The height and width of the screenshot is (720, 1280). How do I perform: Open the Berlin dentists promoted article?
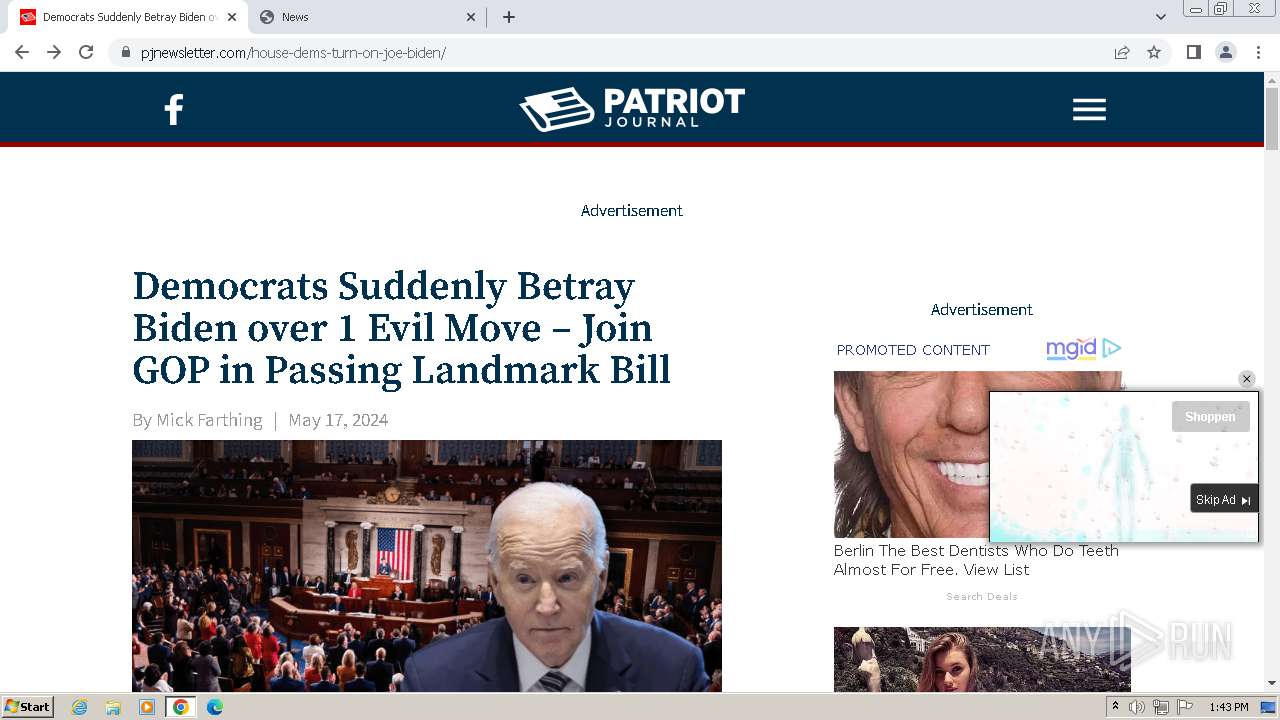coord(976,560)
